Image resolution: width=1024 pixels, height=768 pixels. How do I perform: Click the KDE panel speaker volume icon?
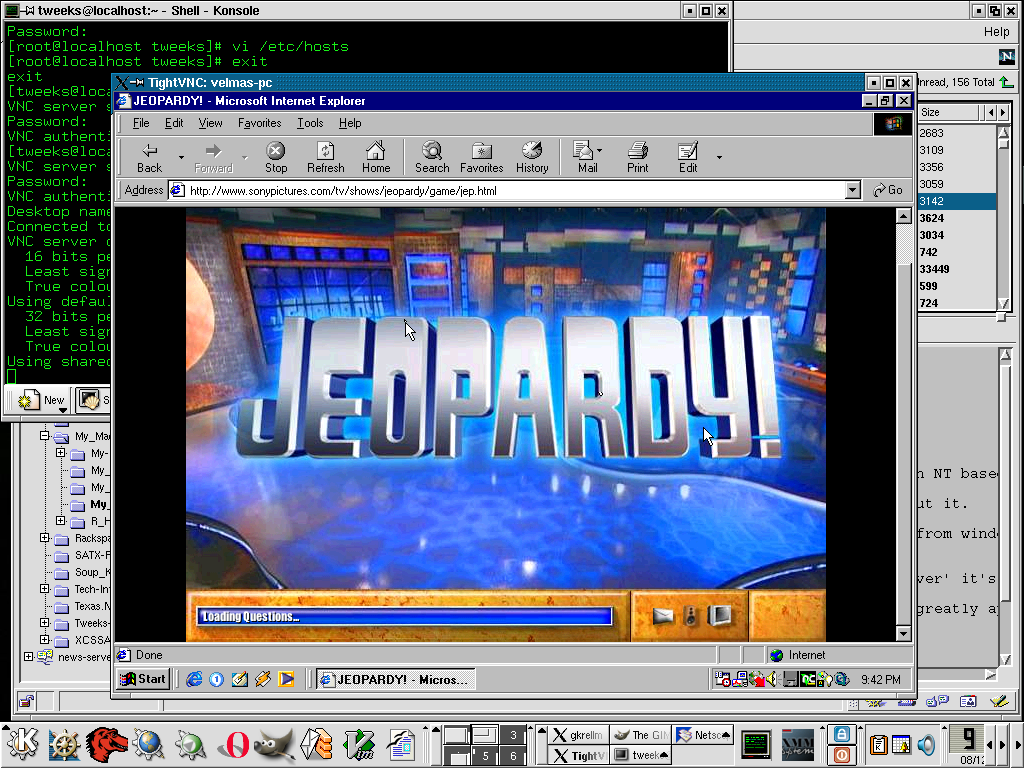click(926, 744)
